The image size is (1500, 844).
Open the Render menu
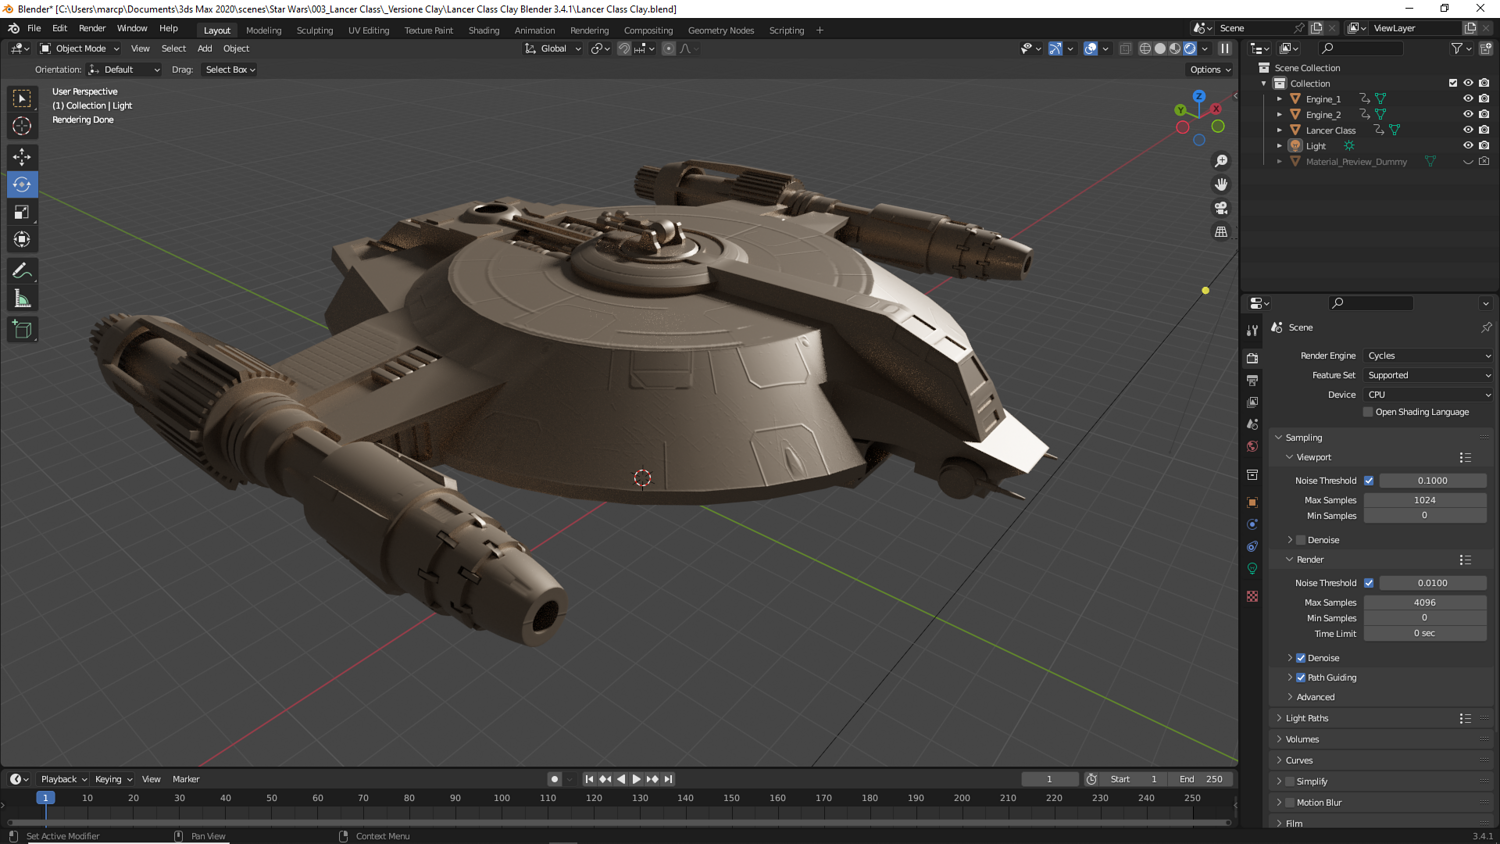tap(92, 29)
